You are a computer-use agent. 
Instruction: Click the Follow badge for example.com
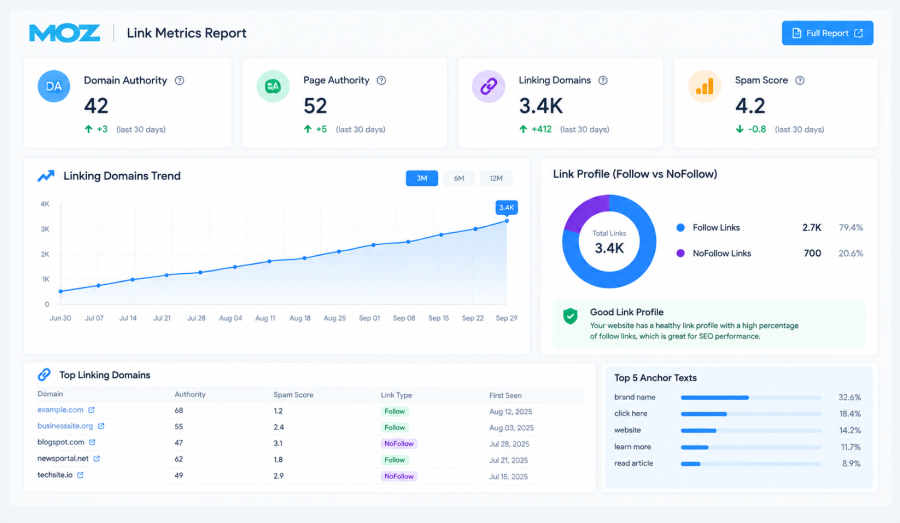395,411
